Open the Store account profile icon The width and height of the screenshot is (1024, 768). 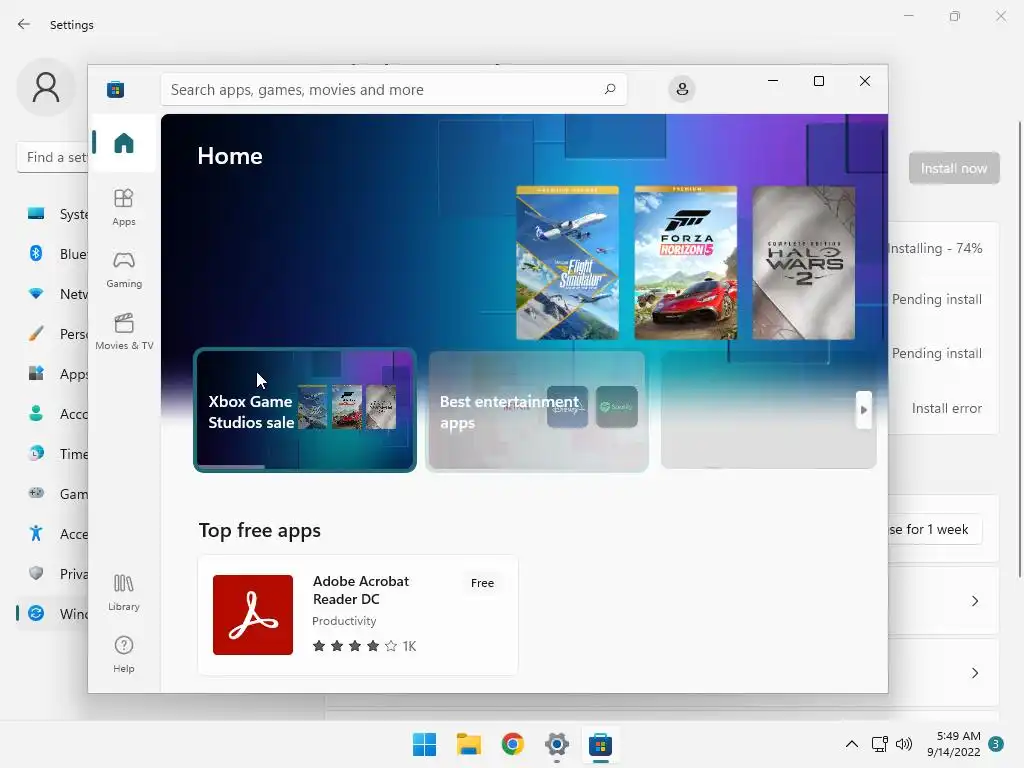[682, 89]
